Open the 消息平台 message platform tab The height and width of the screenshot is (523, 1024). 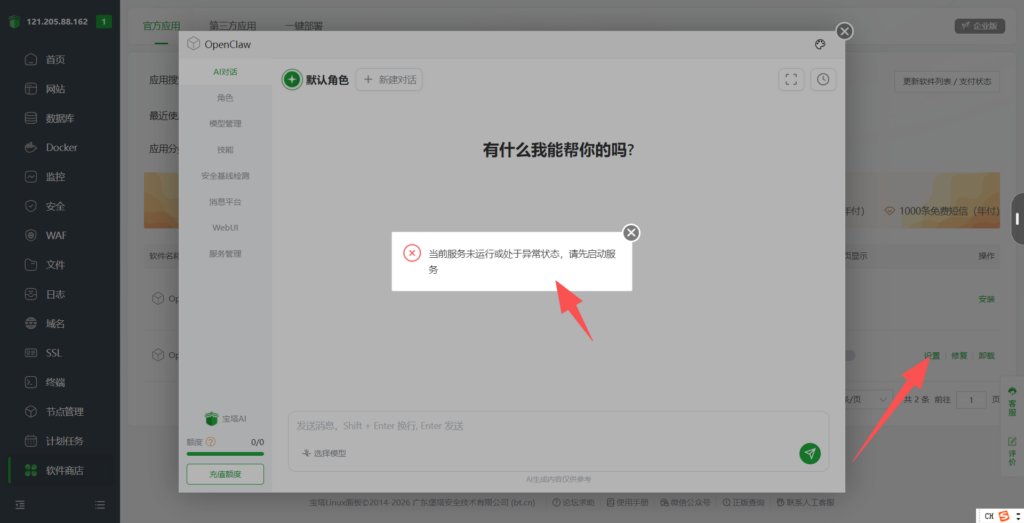click(225, 202)
